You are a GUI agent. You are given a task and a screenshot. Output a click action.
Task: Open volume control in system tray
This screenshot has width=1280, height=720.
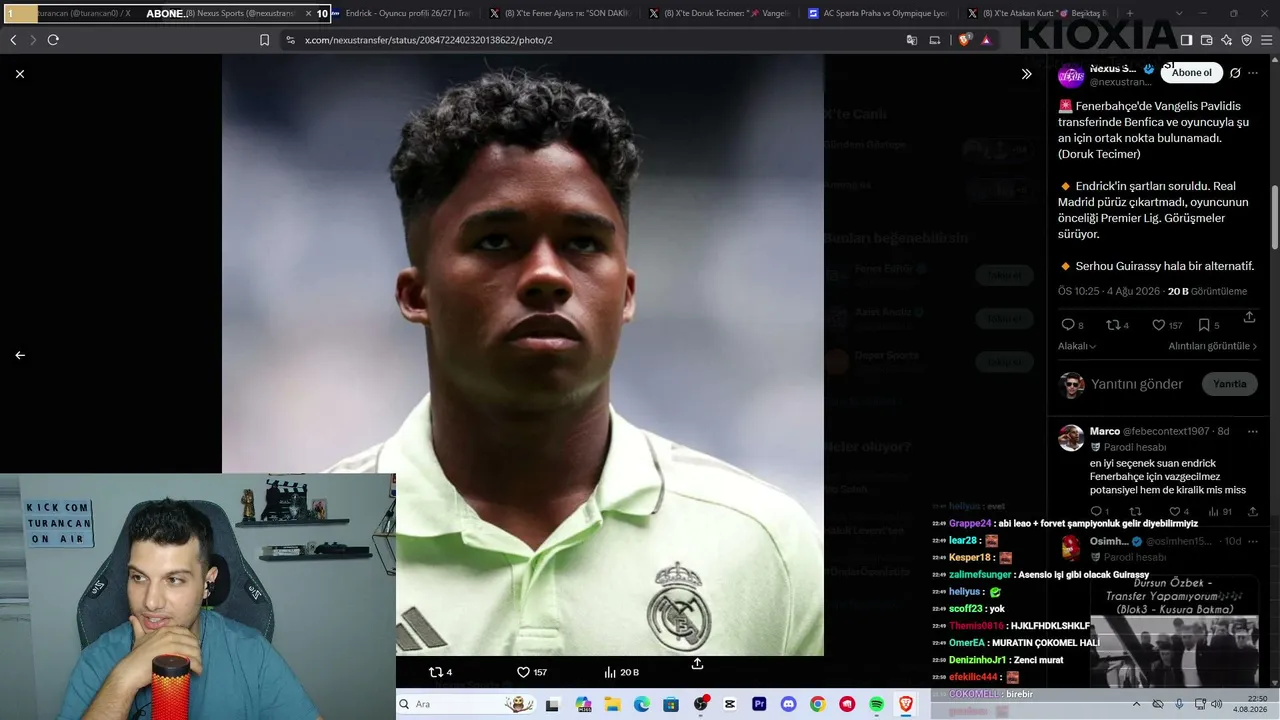pyautogui.click(x=1216, y=704)
